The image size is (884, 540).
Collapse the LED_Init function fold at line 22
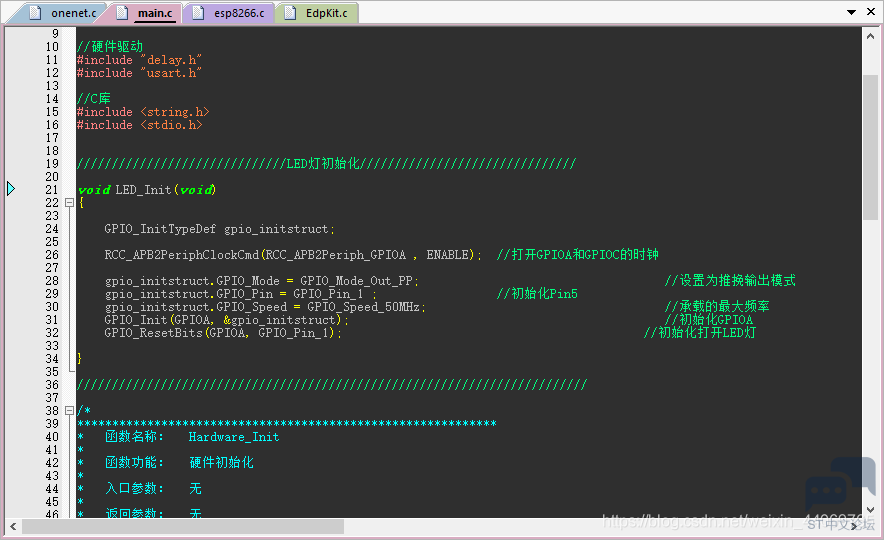point(69,202)
